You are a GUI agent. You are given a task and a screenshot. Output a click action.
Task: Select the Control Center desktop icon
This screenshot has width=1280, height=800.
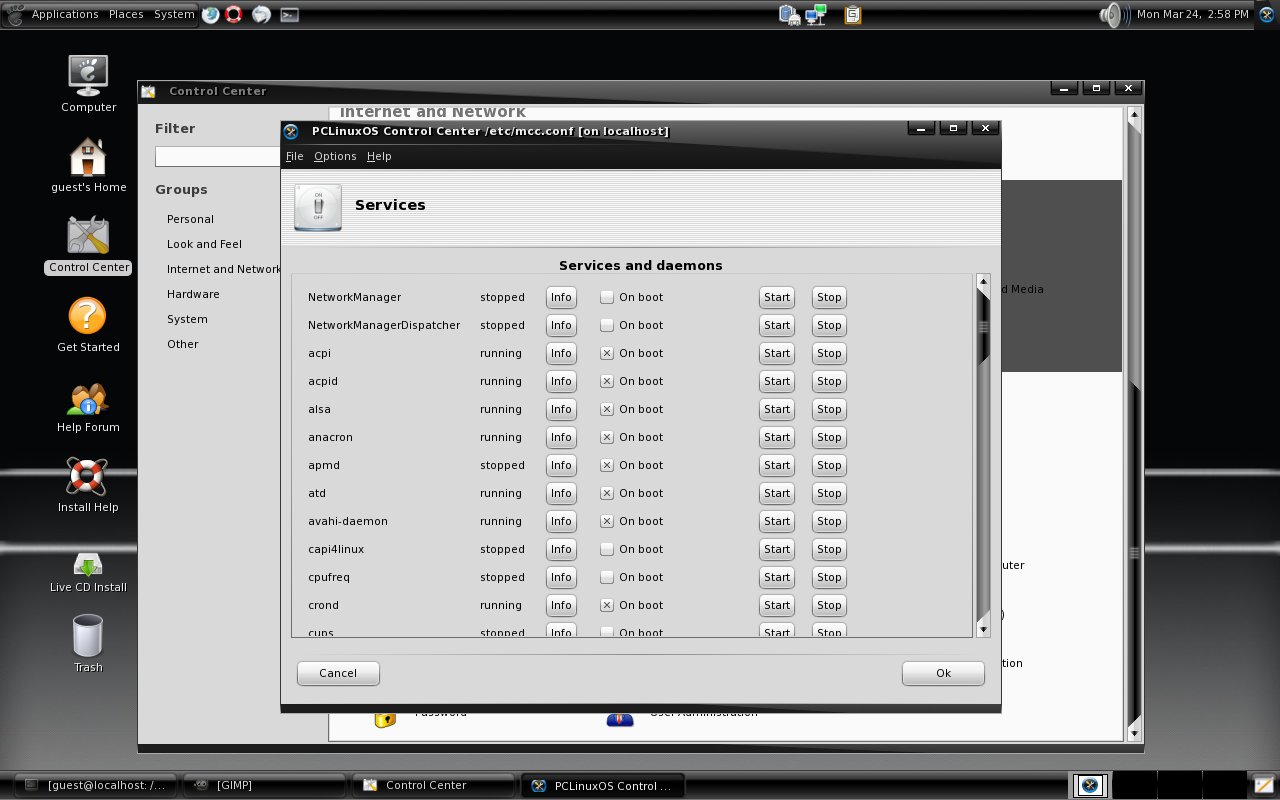pyautogui.click(x=89, y=245)
